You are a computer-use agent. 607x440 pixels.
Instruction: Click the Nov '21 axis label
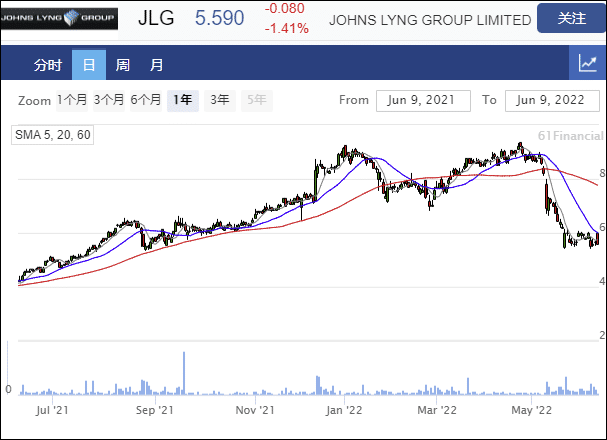click(x=255, y=410)
